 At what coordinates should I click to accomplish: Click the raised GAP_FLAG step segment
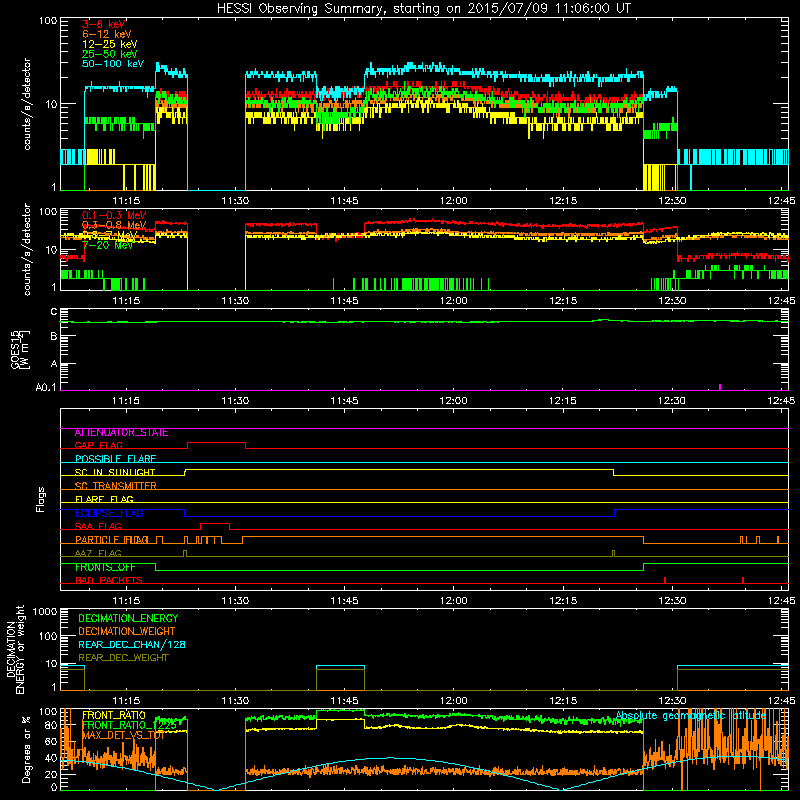pos(216,443)
